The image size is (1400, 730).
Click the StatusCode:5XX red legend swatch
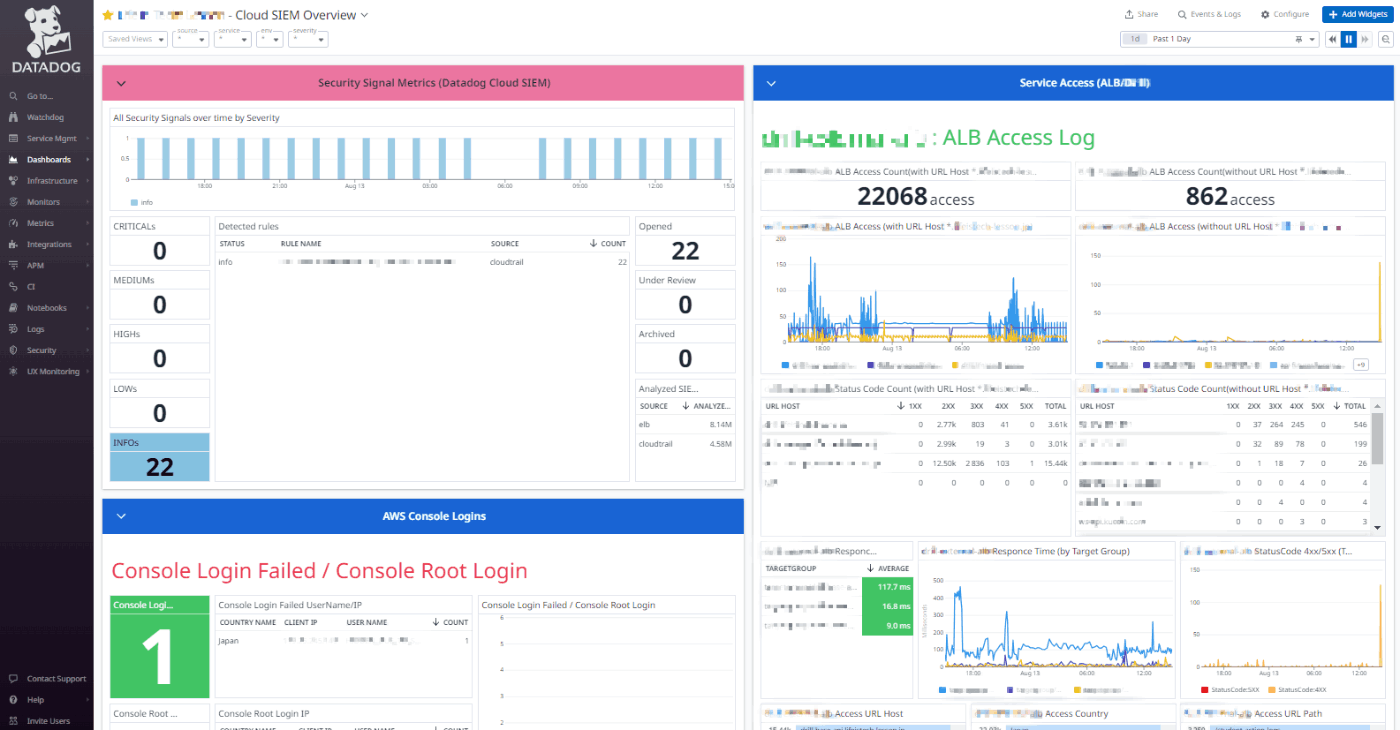click(1206, 690)
